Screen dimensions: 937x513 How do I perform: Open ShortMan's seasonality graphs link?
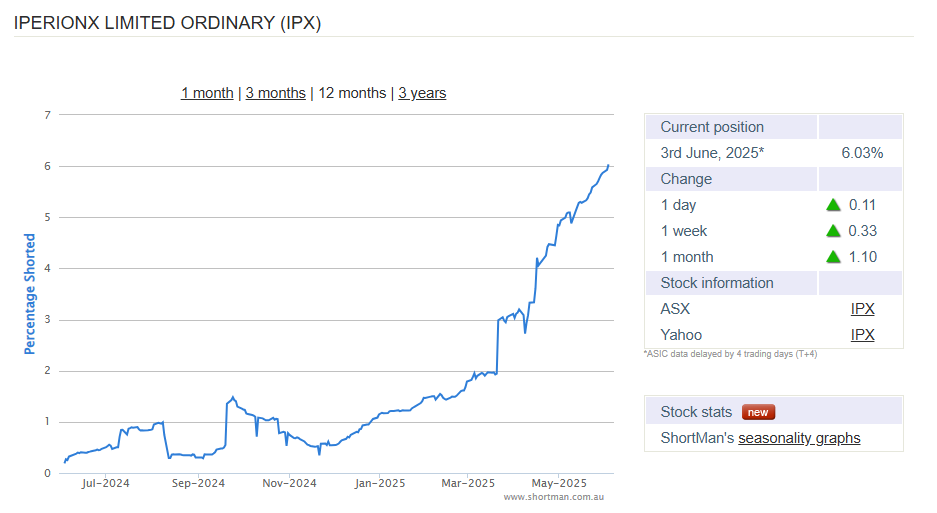[x=799, y=438]
